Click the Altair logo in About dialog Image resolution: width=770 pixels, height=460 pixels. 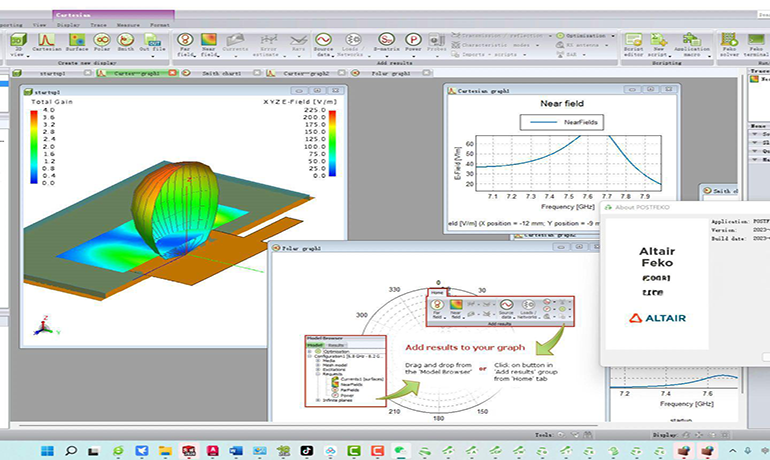(657, 318)
